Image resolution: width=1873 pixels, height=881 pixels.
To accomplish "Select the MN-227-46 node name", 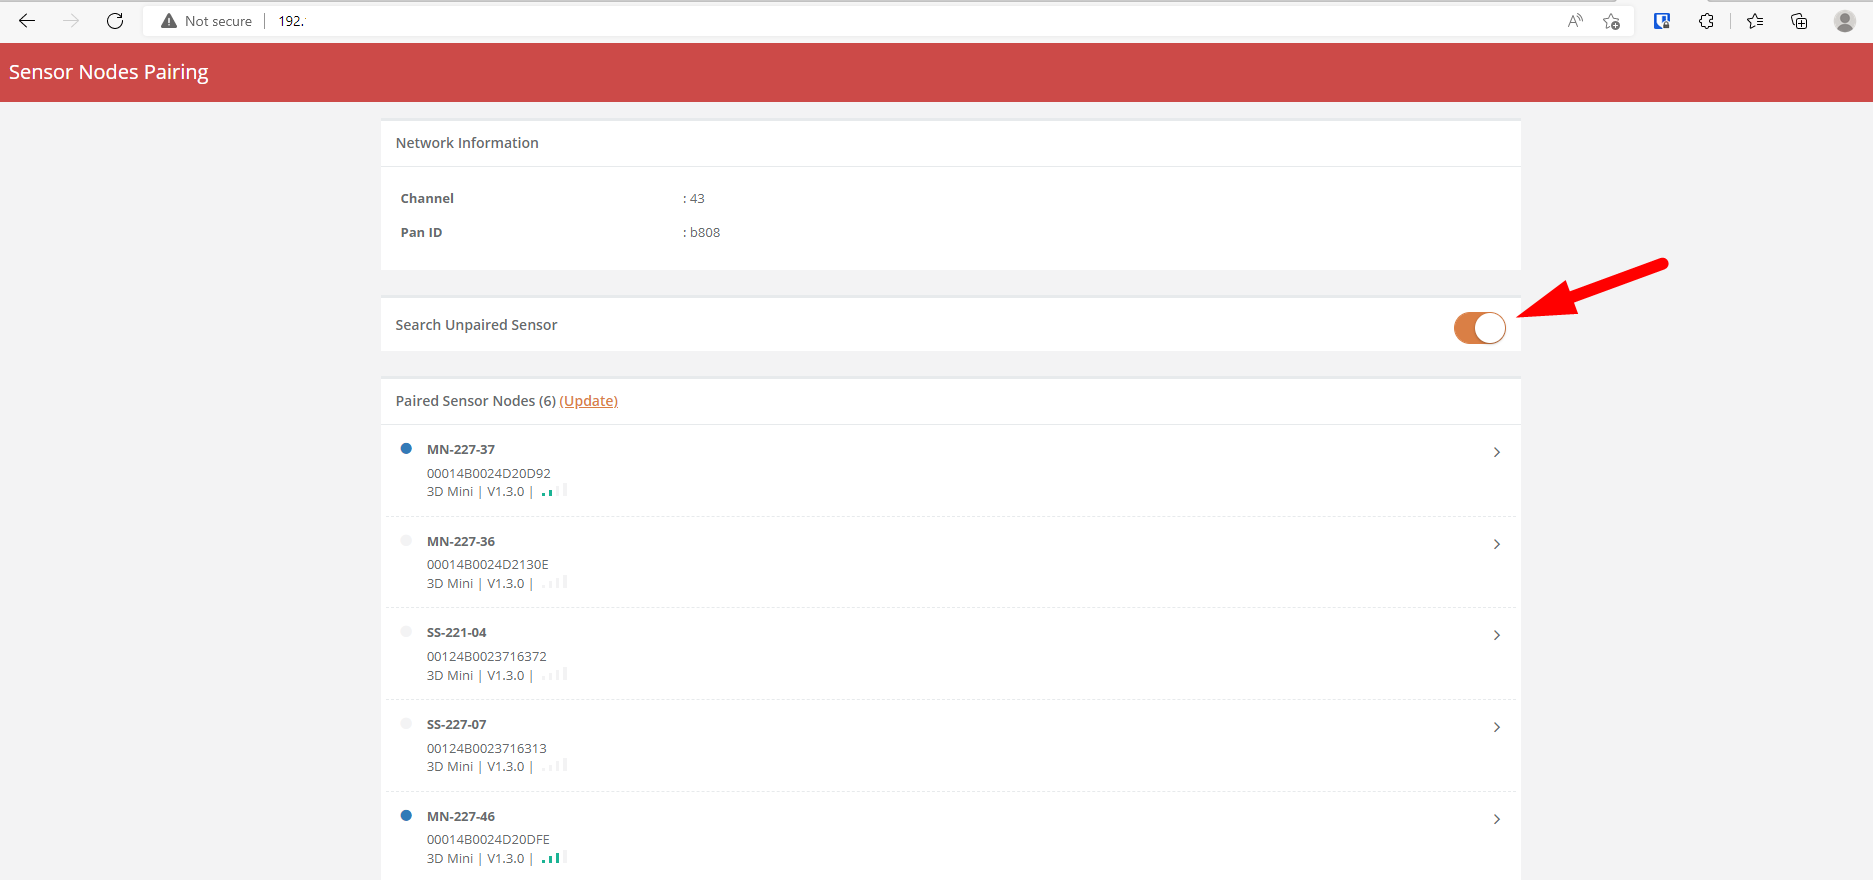I will [x=461, y=817].
